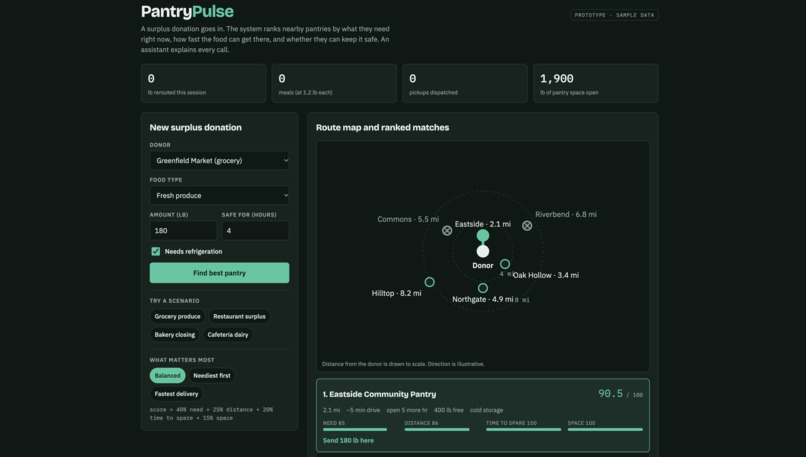The image size is (806, 457).
Task: Click the Hilltop · 8.2 mi map label
Action: [x=396, y=293]
